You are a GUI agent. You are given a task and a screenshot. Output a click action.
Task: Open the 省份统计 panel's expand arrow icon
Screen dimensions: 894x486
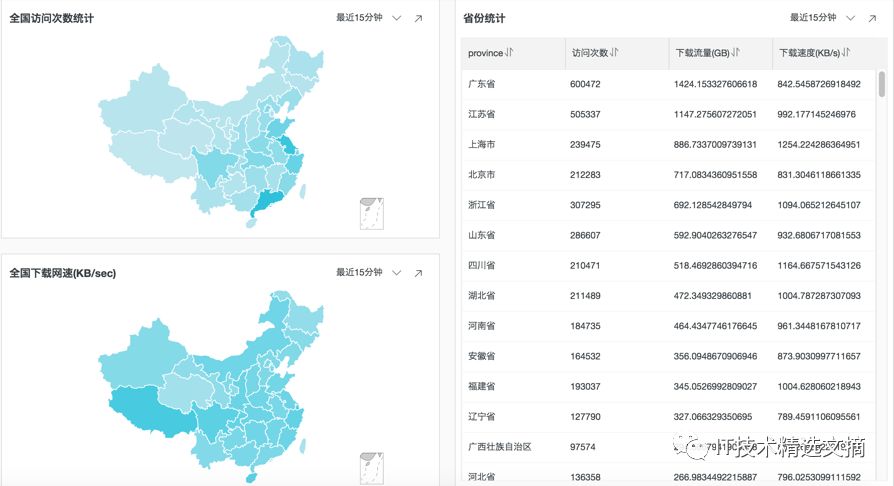872,18
